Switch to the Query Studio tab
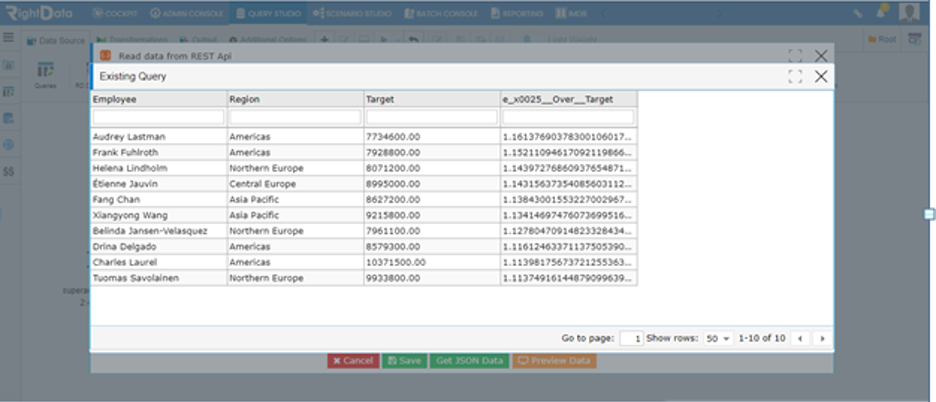This screenshot has width=936, height=402. coord(268,13)
